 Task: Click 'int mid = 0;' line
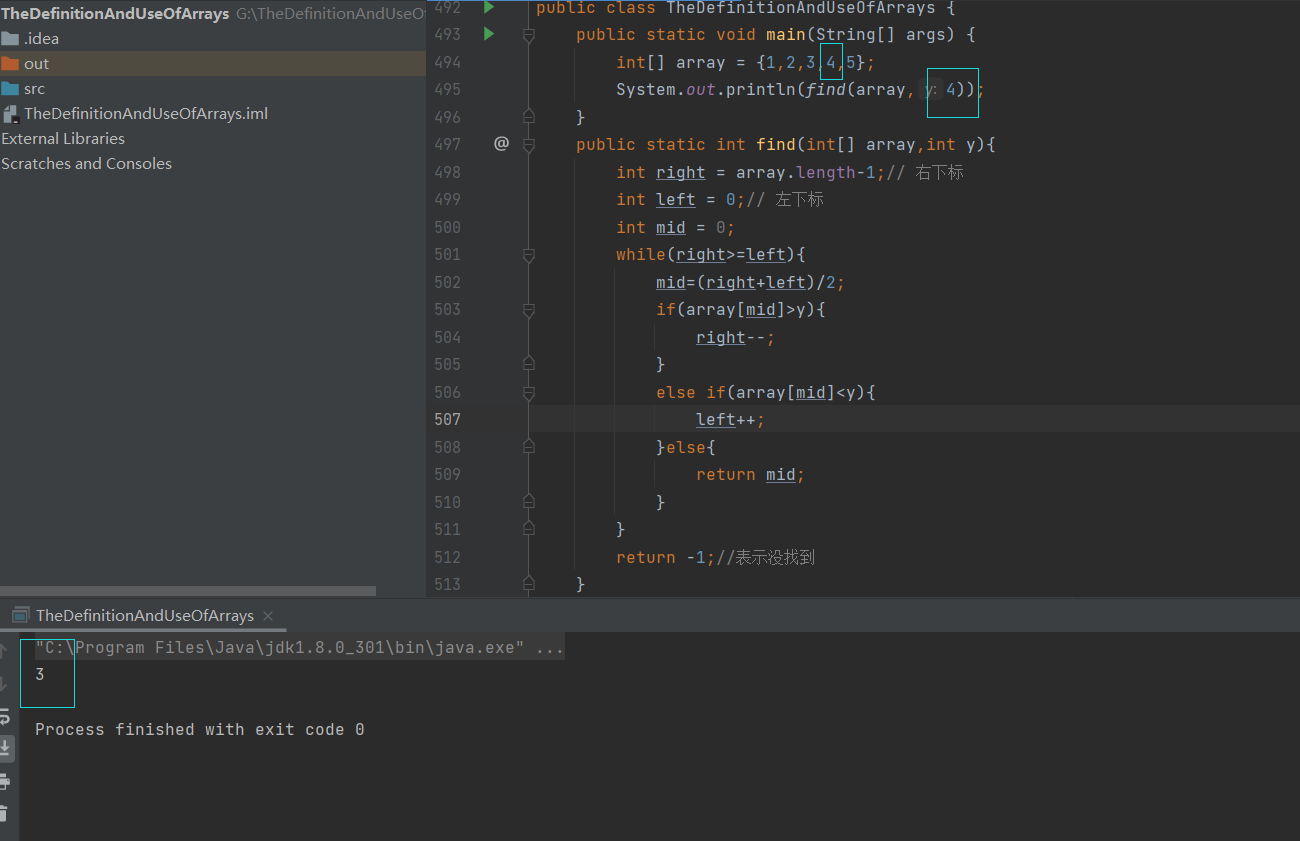[x=675, y=227]
